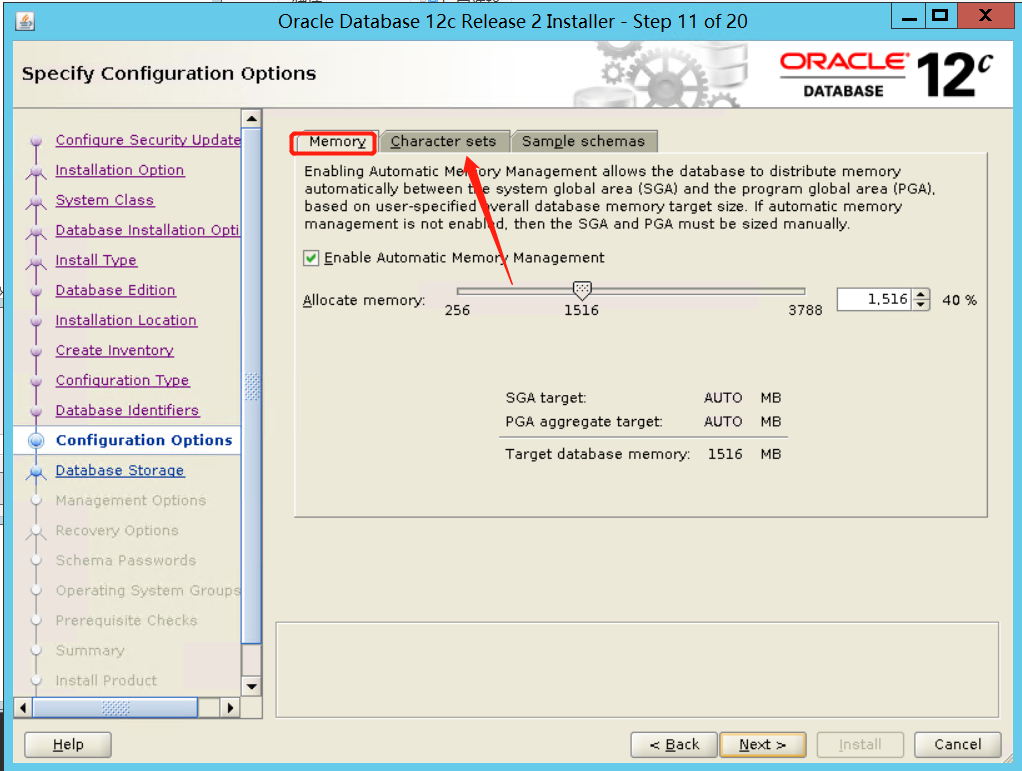Click Next to continue installation

click(763, 744)
